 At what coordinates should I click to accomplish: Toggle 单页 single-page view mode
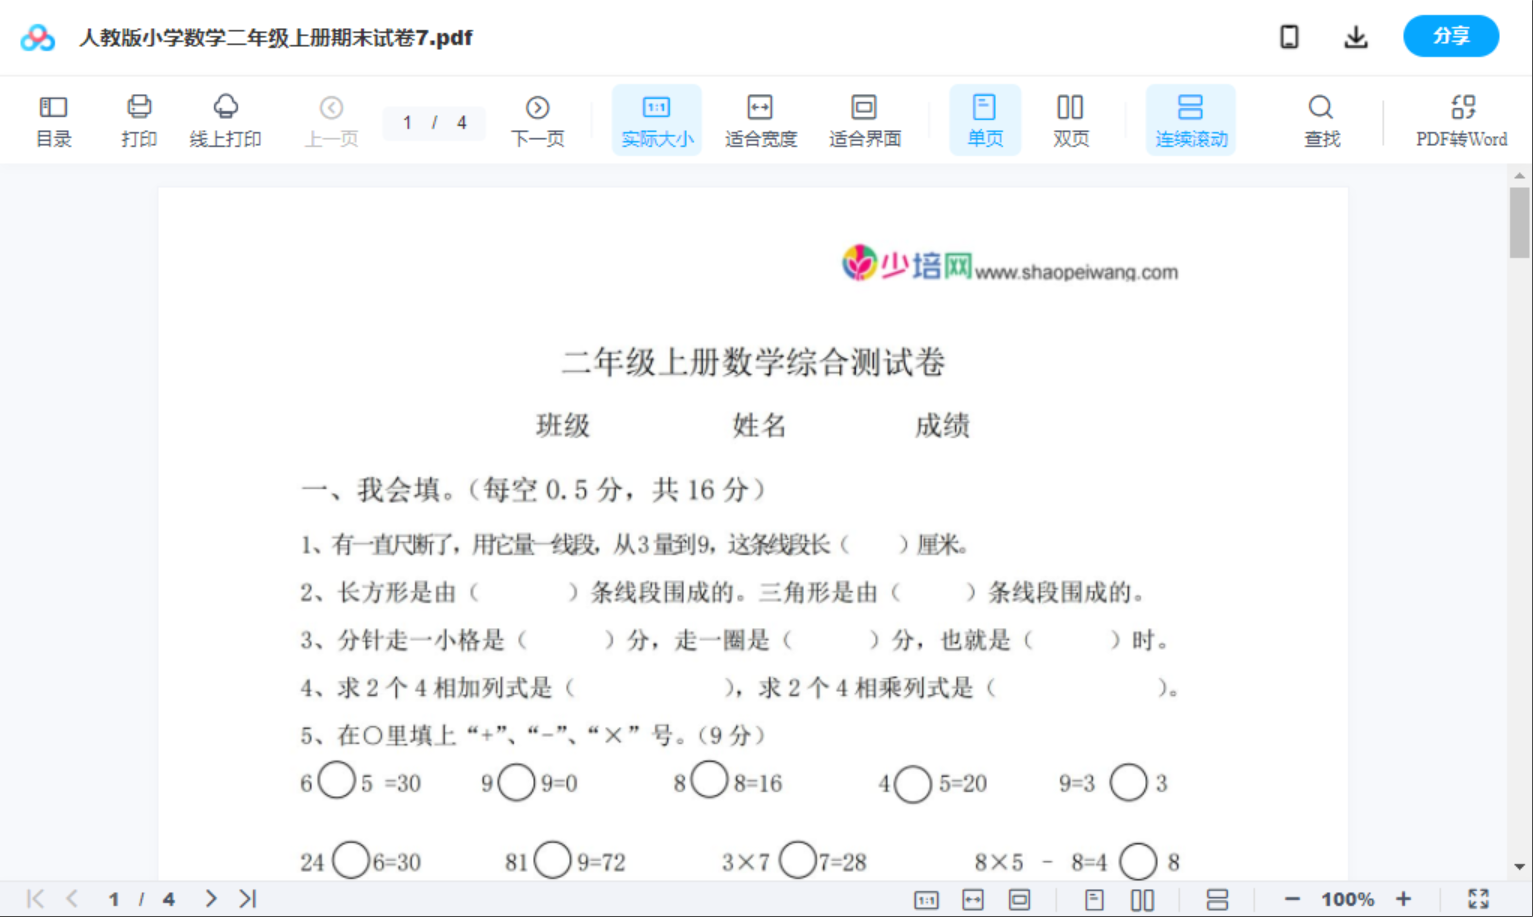pyautogui.click(x=985, y=119)
